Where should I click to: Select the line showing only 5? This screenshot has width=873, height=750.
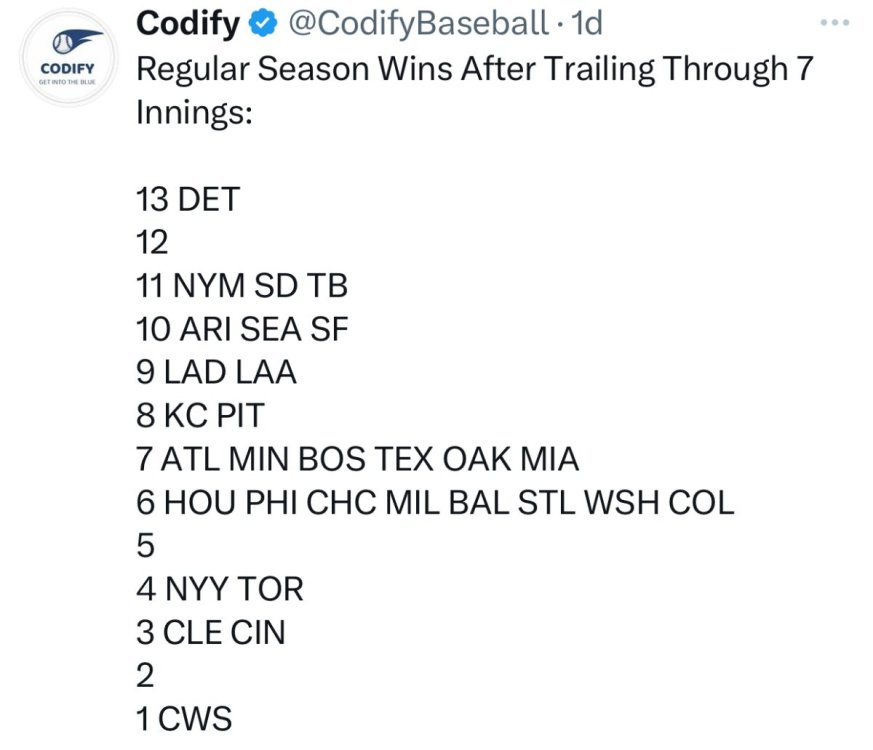(145, 545)
